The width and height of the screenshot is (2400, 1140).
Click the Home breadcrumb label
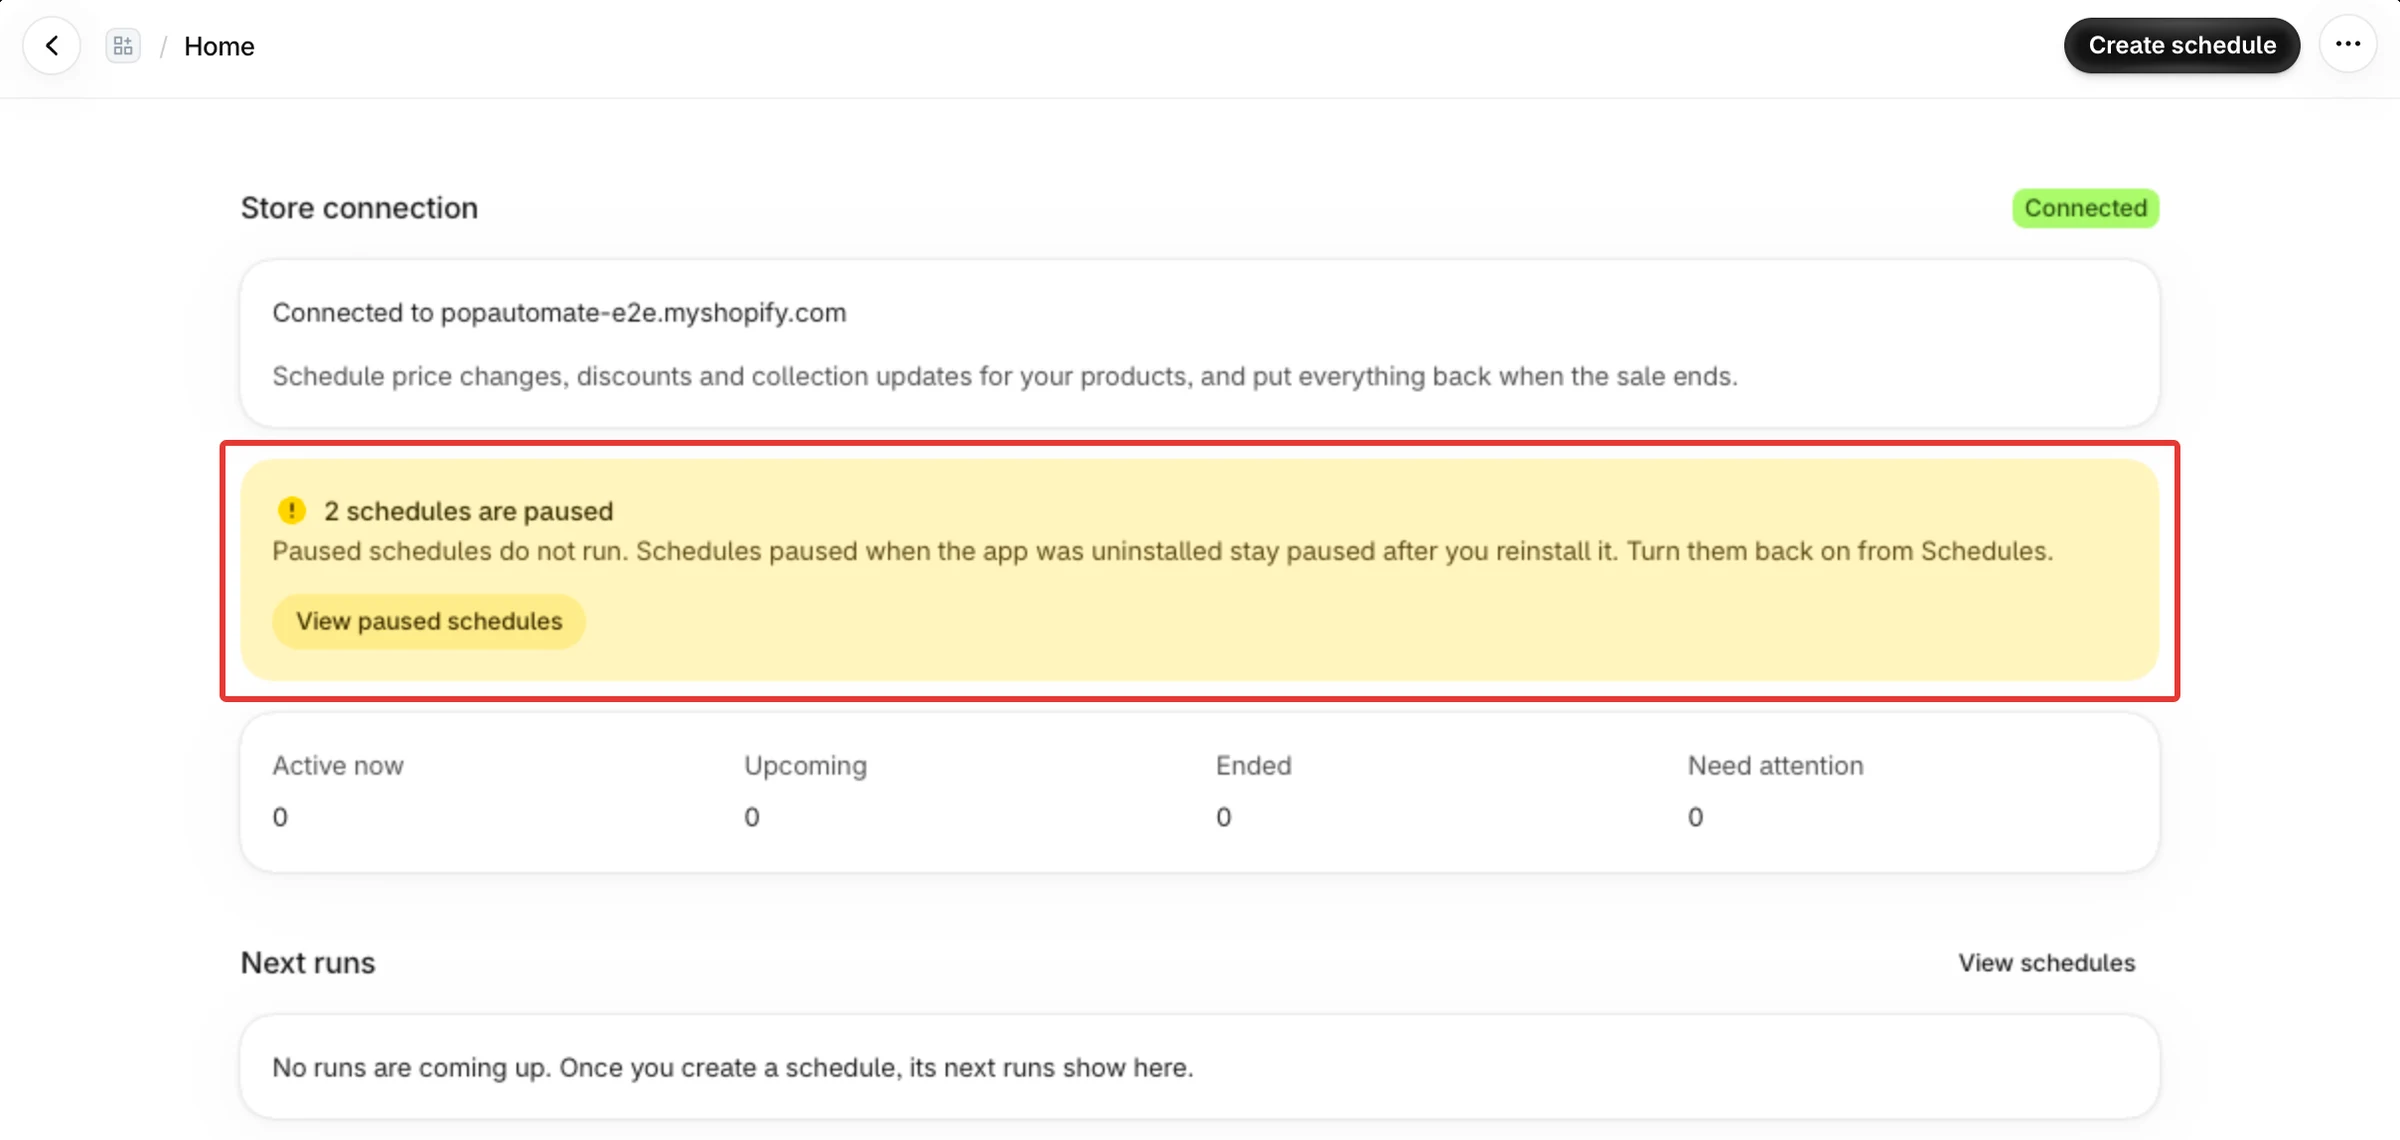[219, 46]
